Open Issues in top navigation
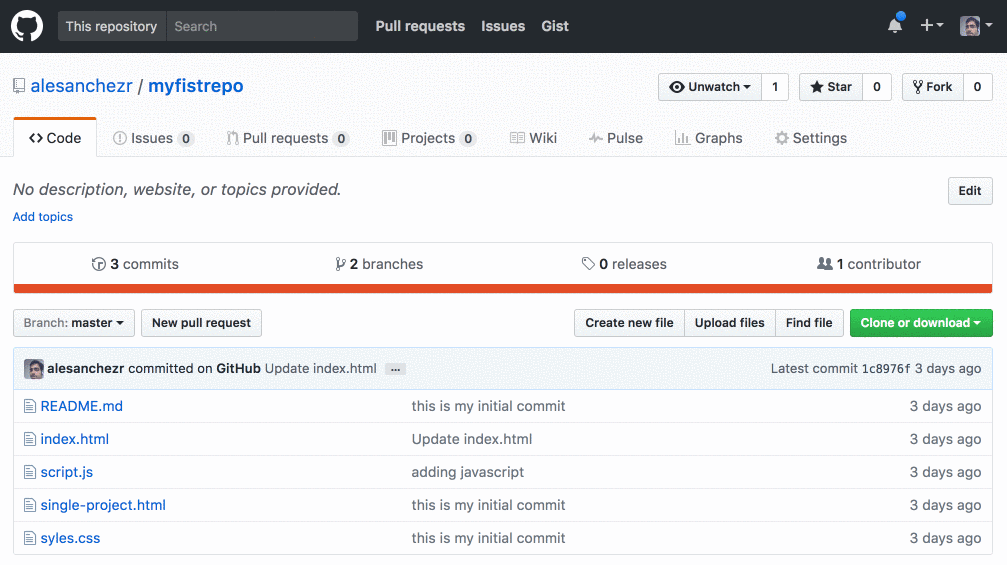This screenshot has width=1007, height=565. [503, 26]
